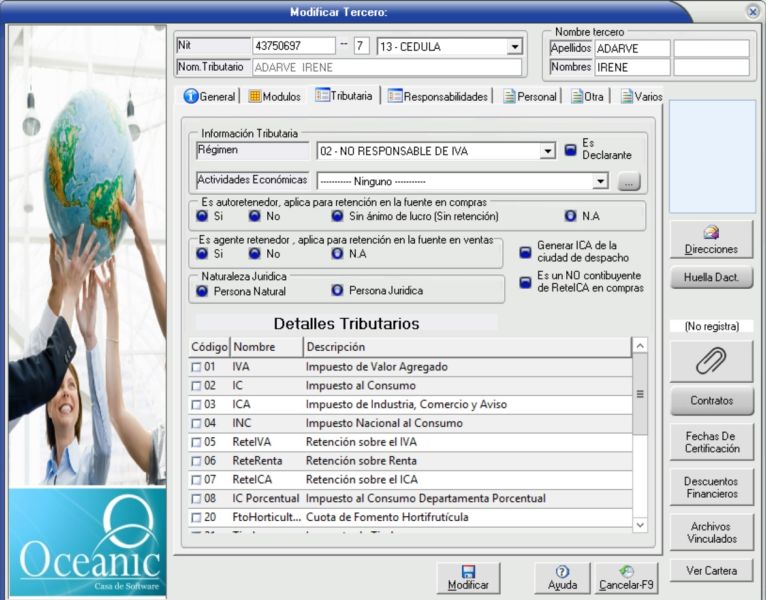Open the 13 - CEDULA document type dropdown

click(x=514, y=46)
